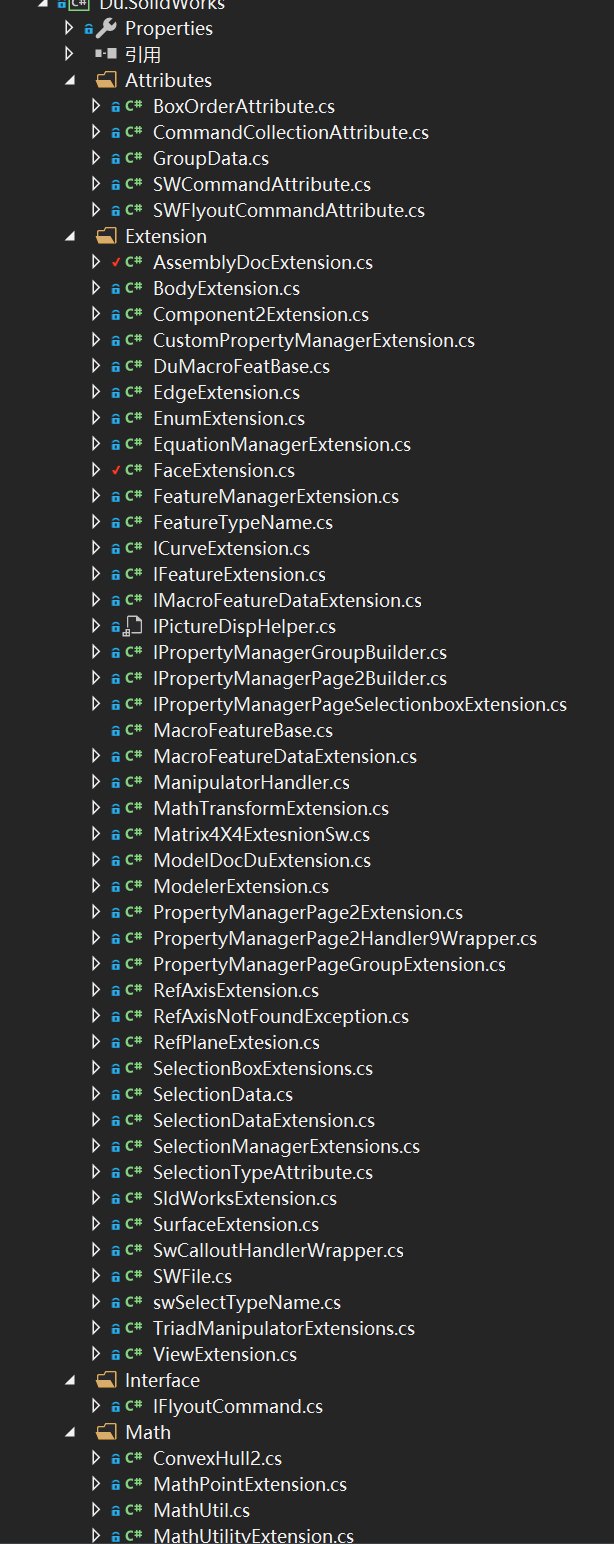
Task: Select TriadManipulatorExtensions.cs
Action: (284, 1328)
